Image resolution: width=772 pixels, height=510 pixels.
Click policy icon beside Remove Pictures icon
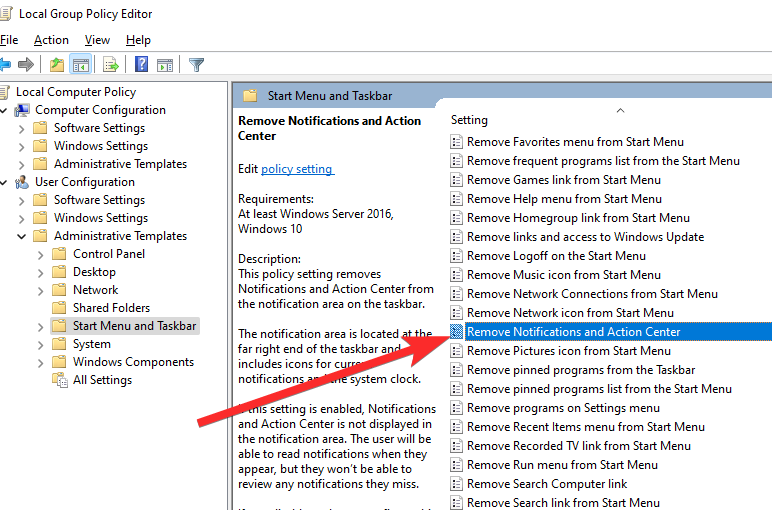tap(456, 351)
